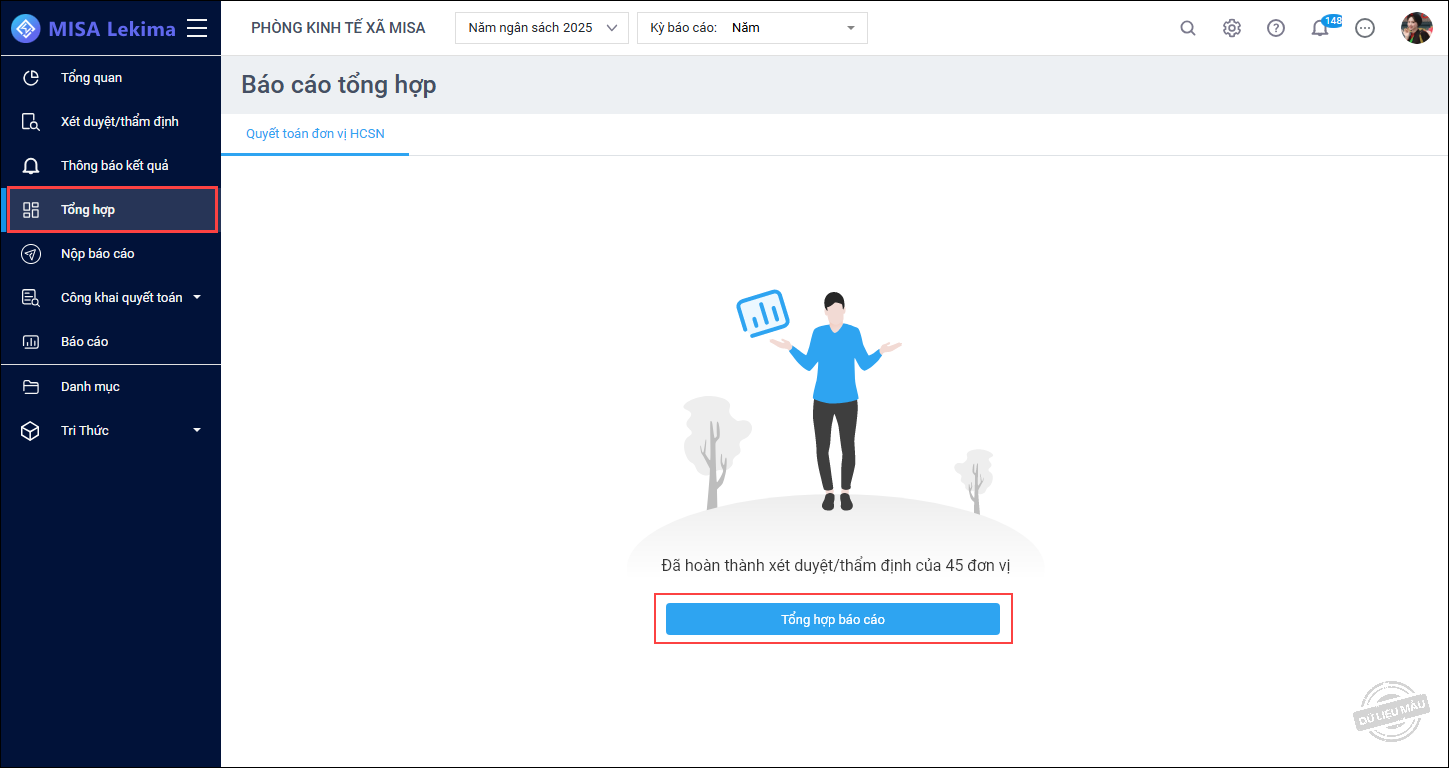Open Thông báo kết quả page
The height and width of the screenshot is (768, 1449).
[x=114, y=166]
